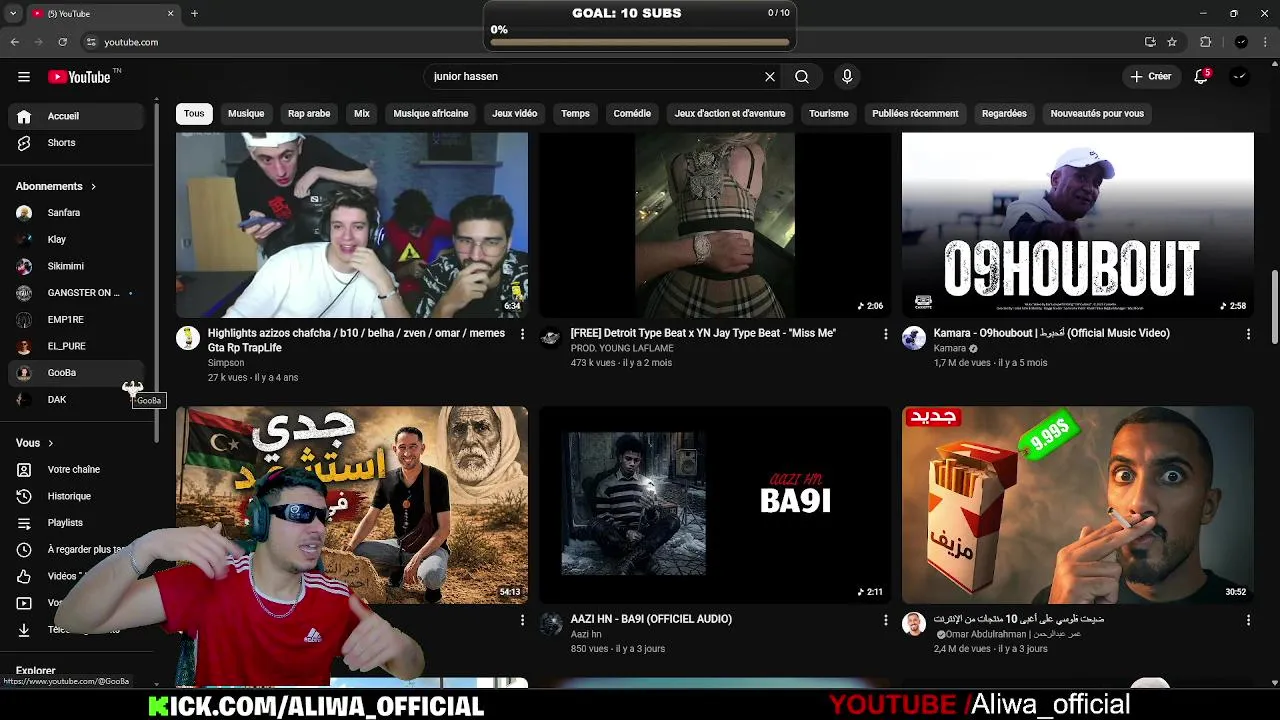The image size is (1280, 720).
Task: Select the Rap arabe filter chip
Action: coord(309,114)
